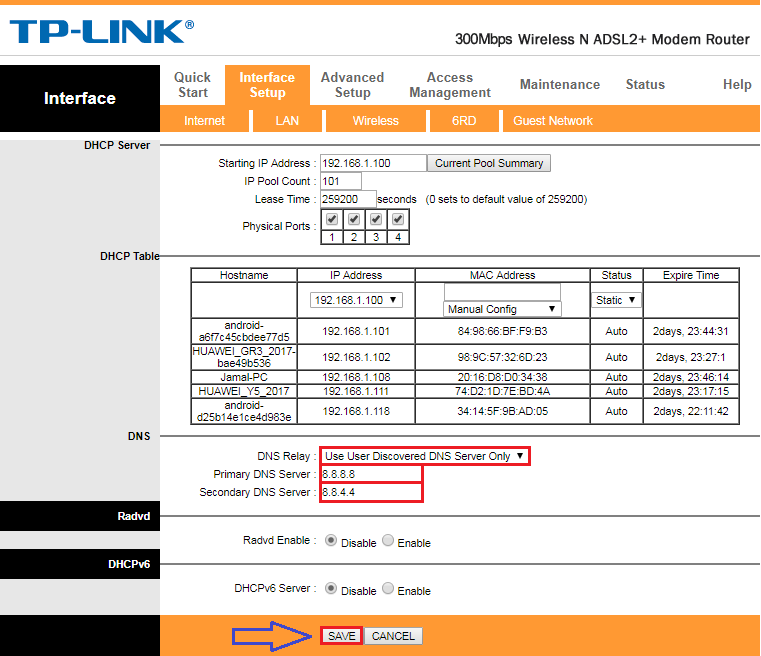Screen dimensions: 761x656
Task: Select Radvd Disable radio button
Action: (331, 540)
